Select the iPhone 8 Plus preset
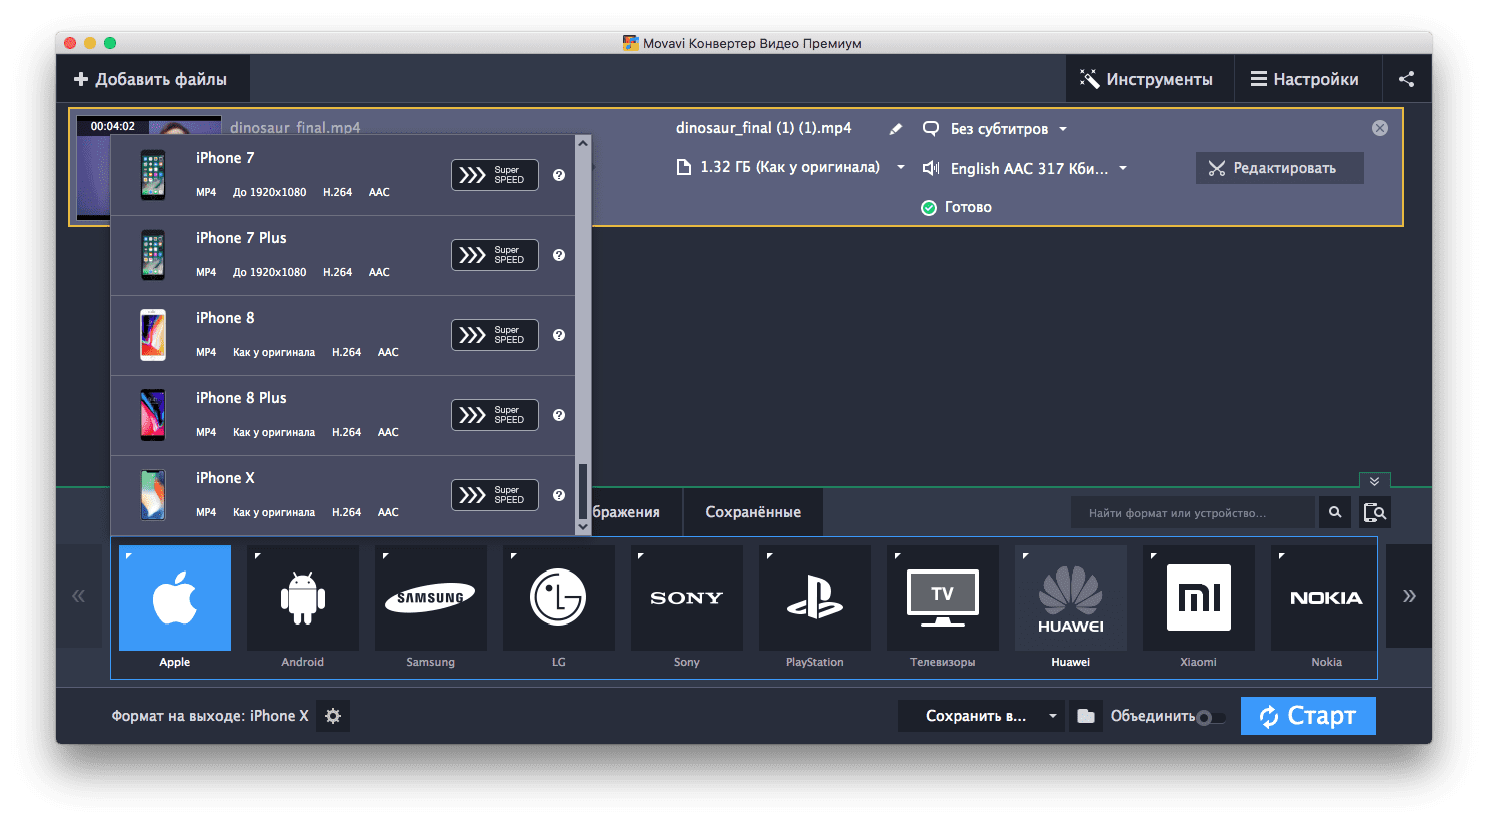Image resolution: width=1488 pixels, height=824 pixels. click(x=343, y=415)
